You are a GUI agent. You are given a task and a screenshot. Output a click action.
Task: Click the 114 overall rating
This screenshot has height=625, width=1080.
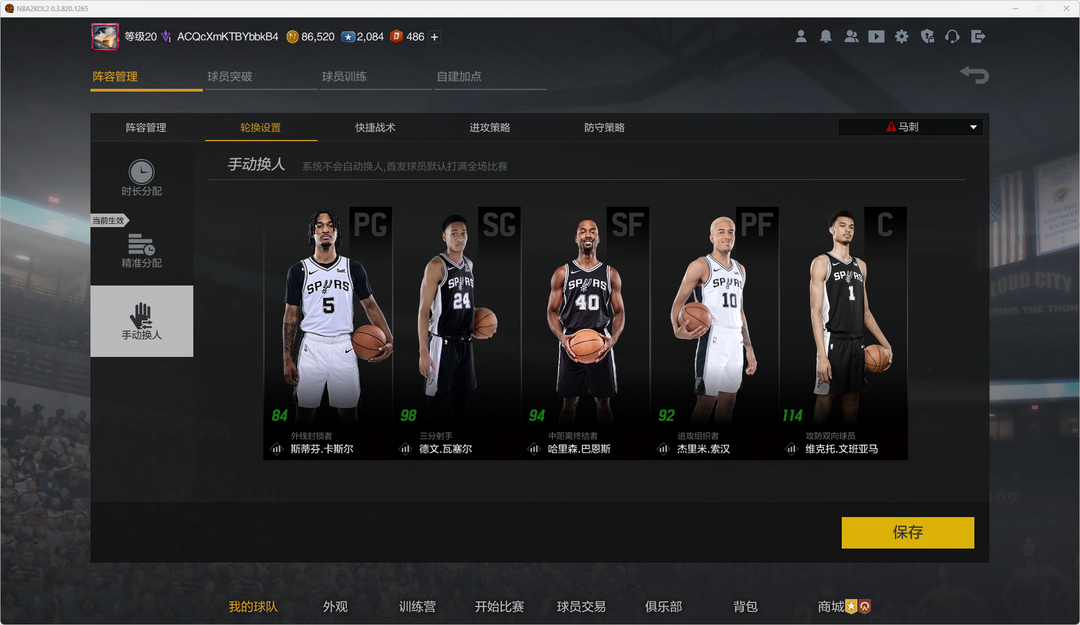(x=792, y=416)
